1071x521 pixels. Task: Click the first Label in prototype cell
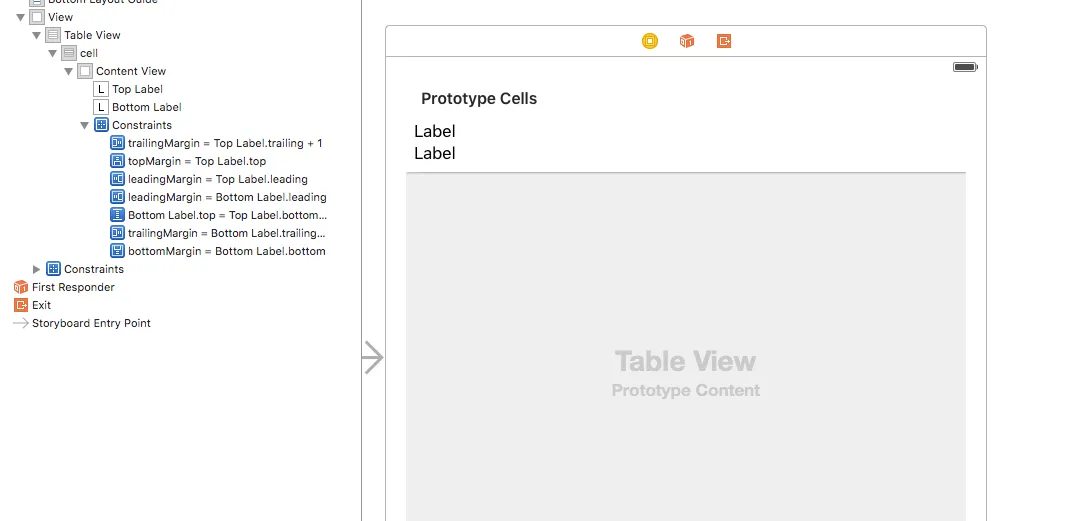(x=435, y=131)
